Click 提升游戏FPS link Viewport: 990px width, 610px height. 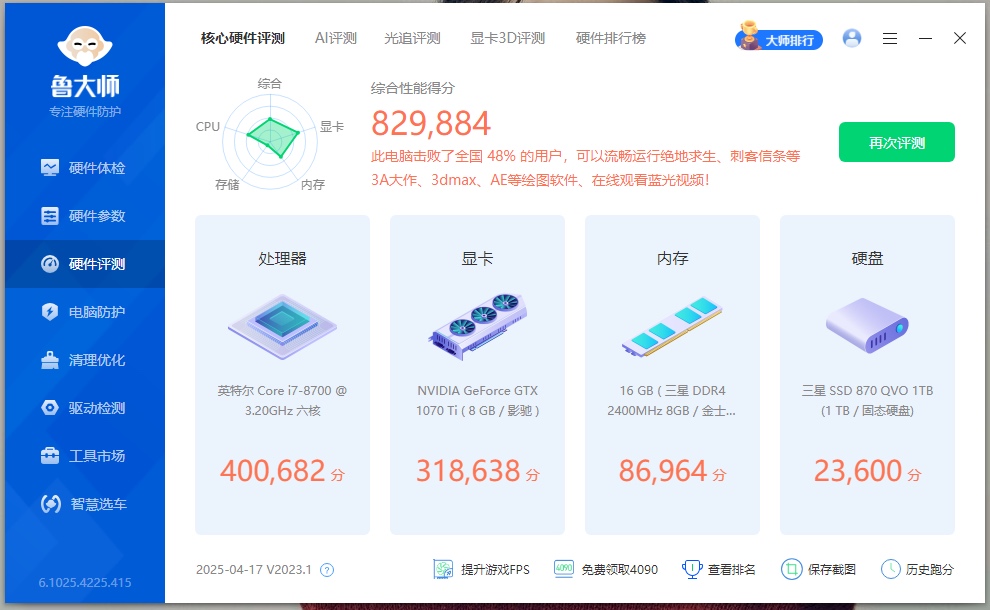(482, 569)
